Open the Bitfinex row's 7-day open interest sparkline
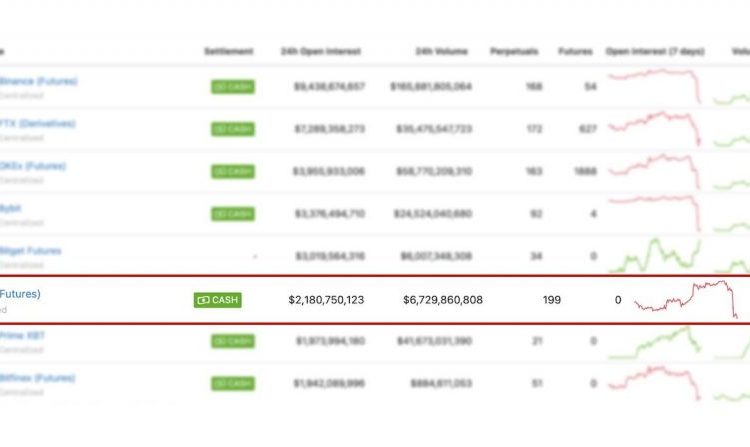 click(654, 383)
